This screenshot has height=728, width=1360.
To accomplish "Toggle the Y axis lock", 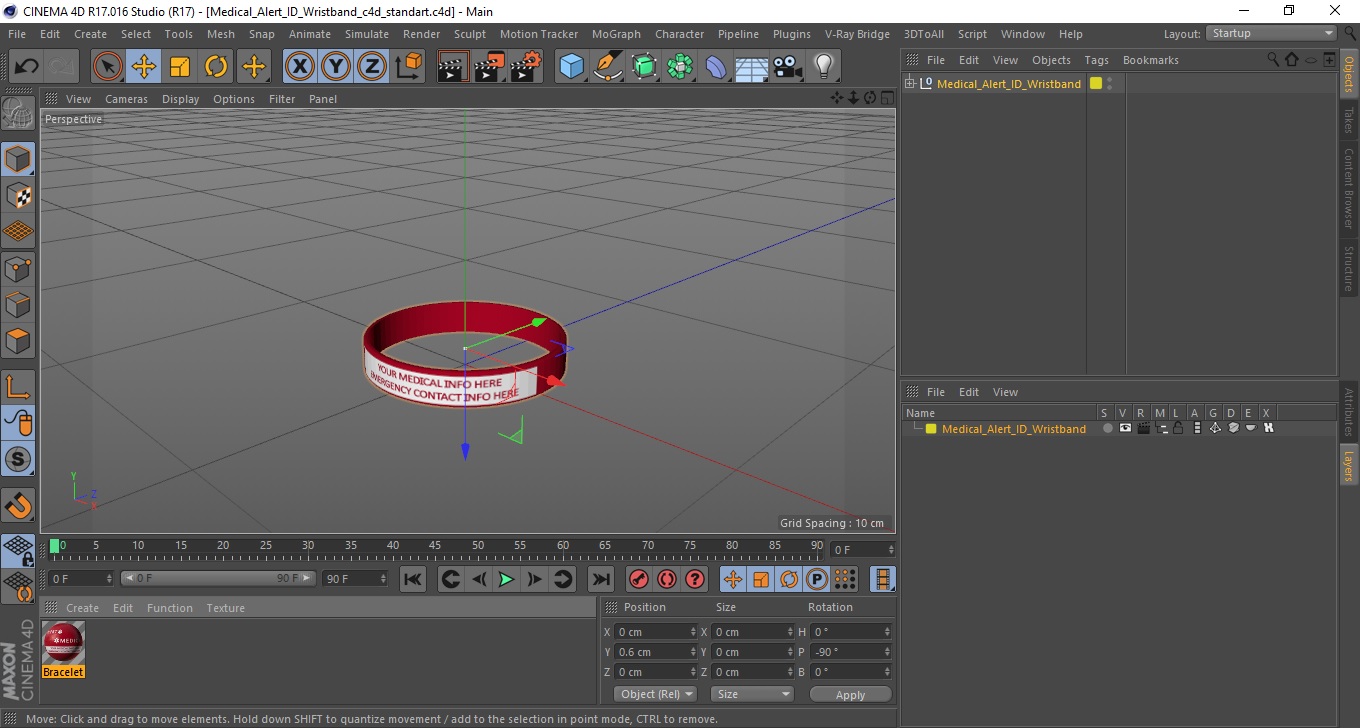I will (336, 67).
